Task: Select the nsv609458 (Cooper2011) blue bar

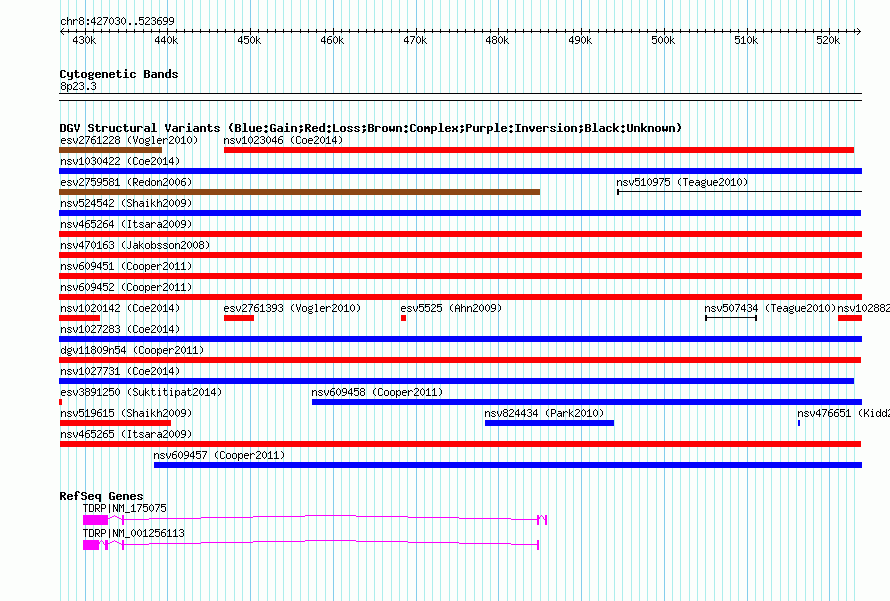Action: point(587,402)
